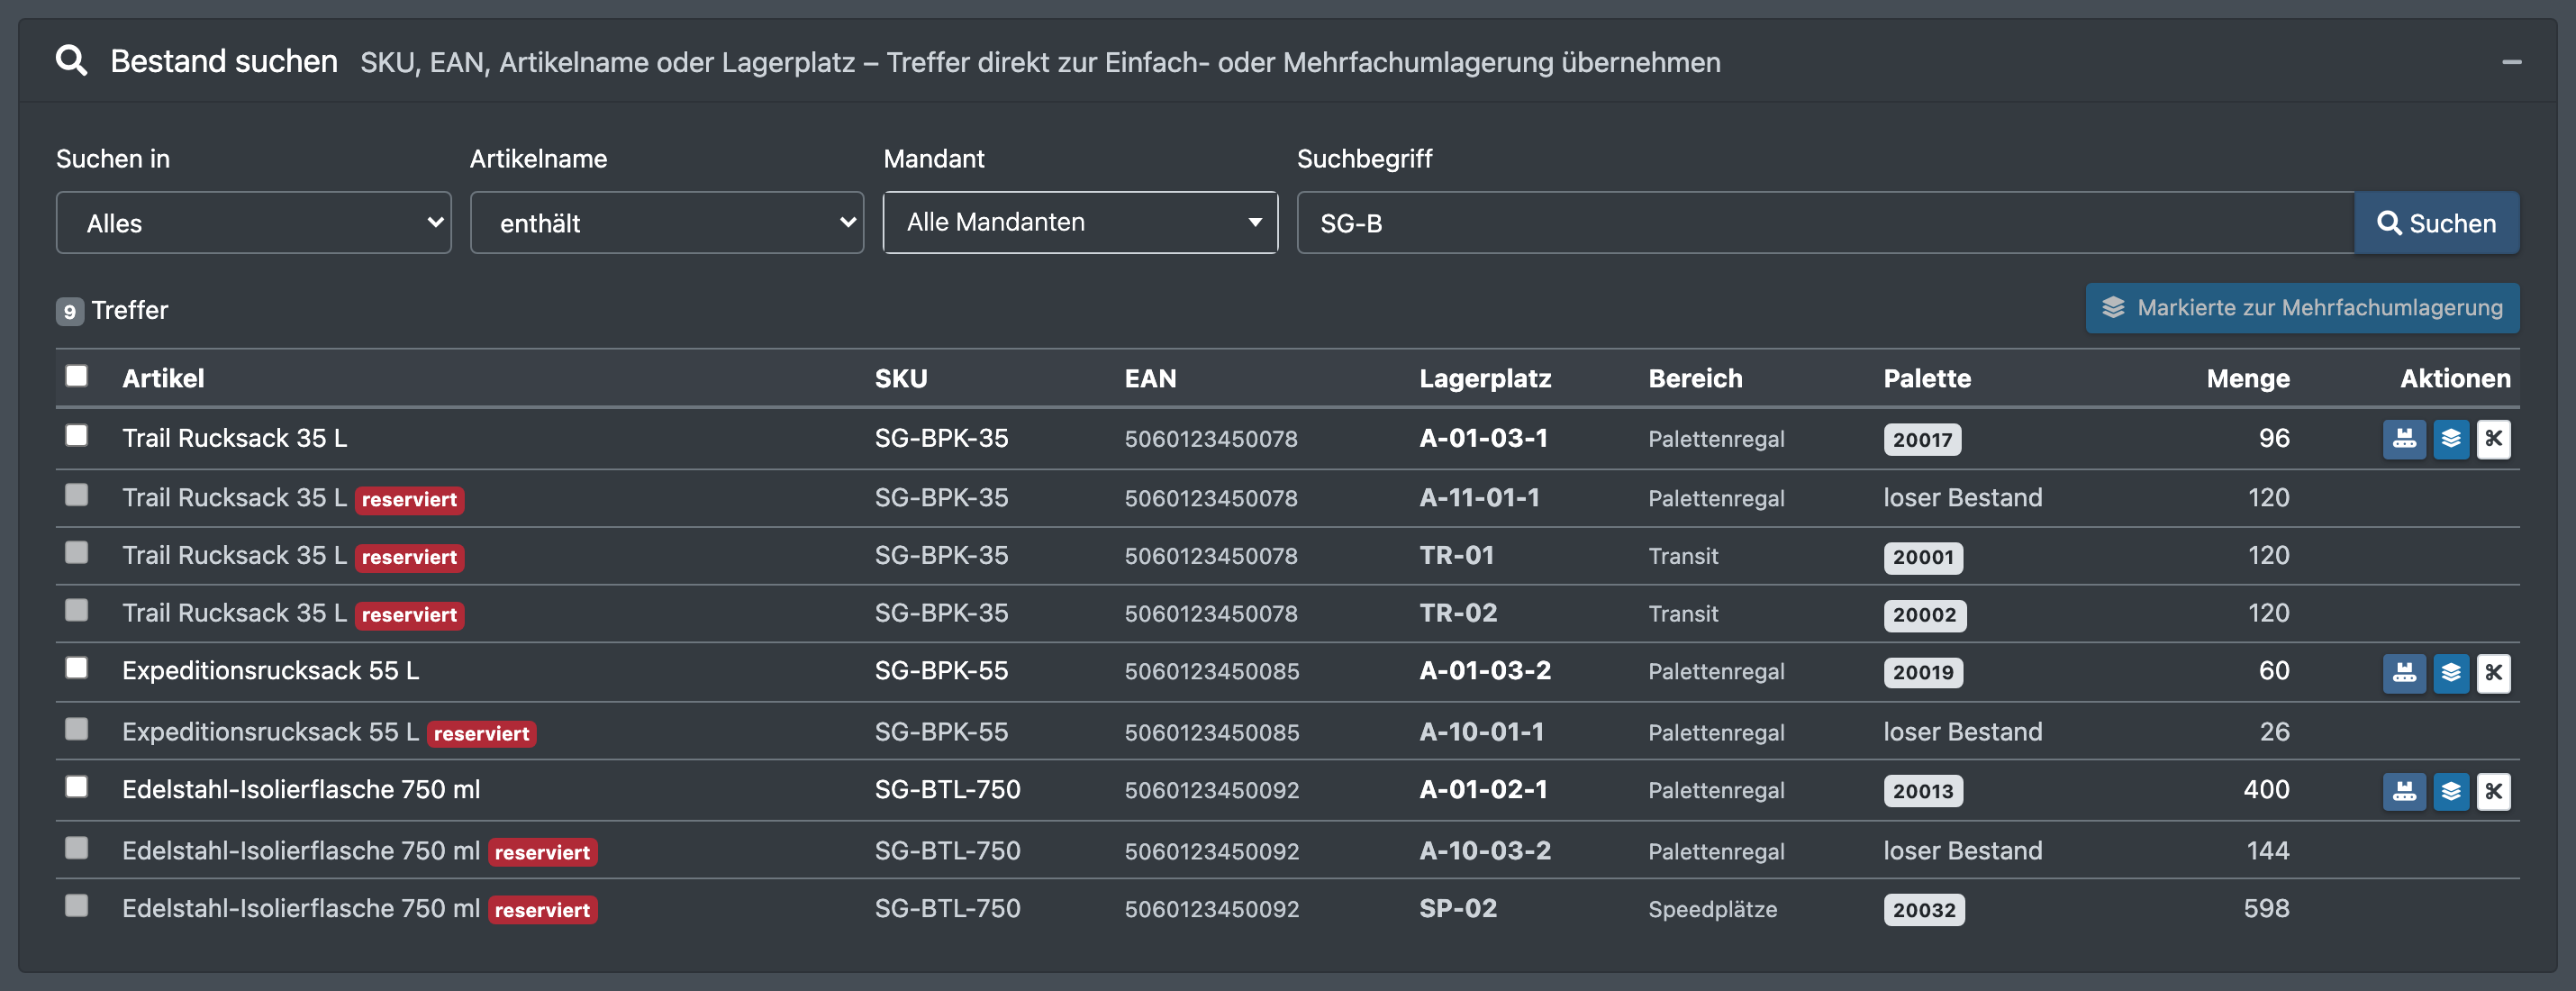This screenshot has width=2576, height=991.
Task: Click layers icon in Trail Rucksack A-01-03-1 row
Action: pos(2450,439)
